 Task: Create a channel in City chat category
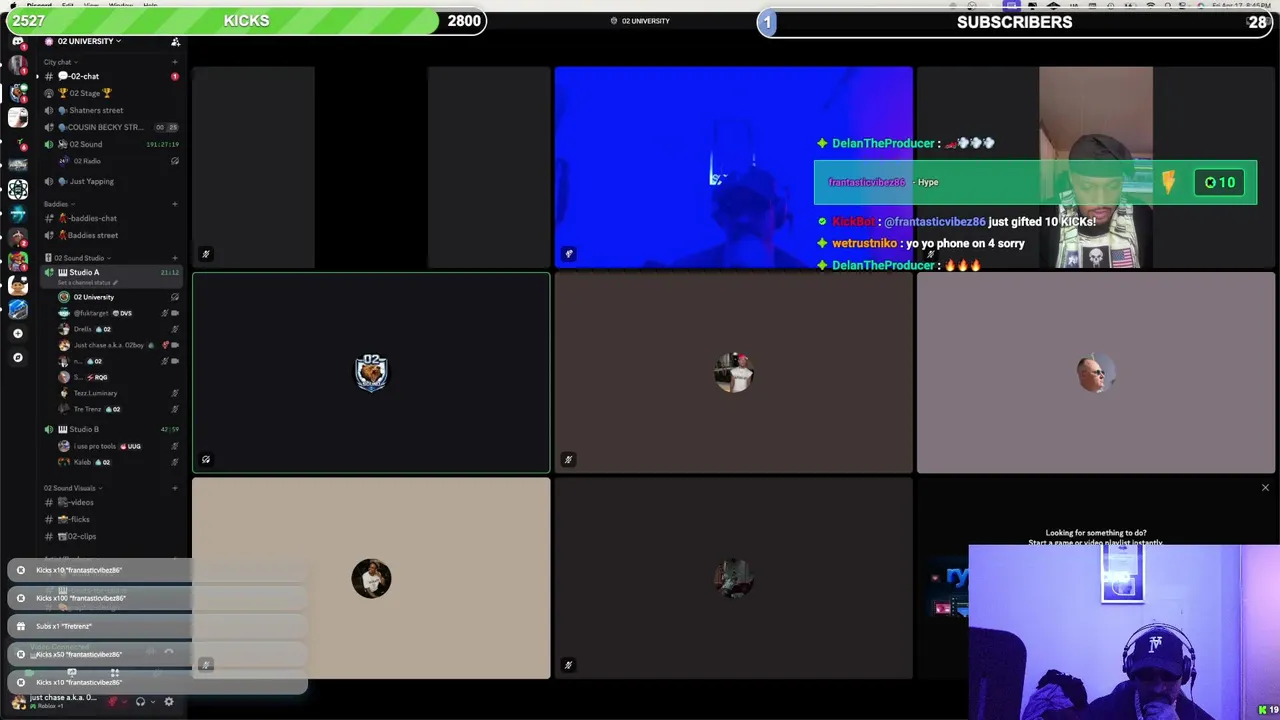click(174, 62)
